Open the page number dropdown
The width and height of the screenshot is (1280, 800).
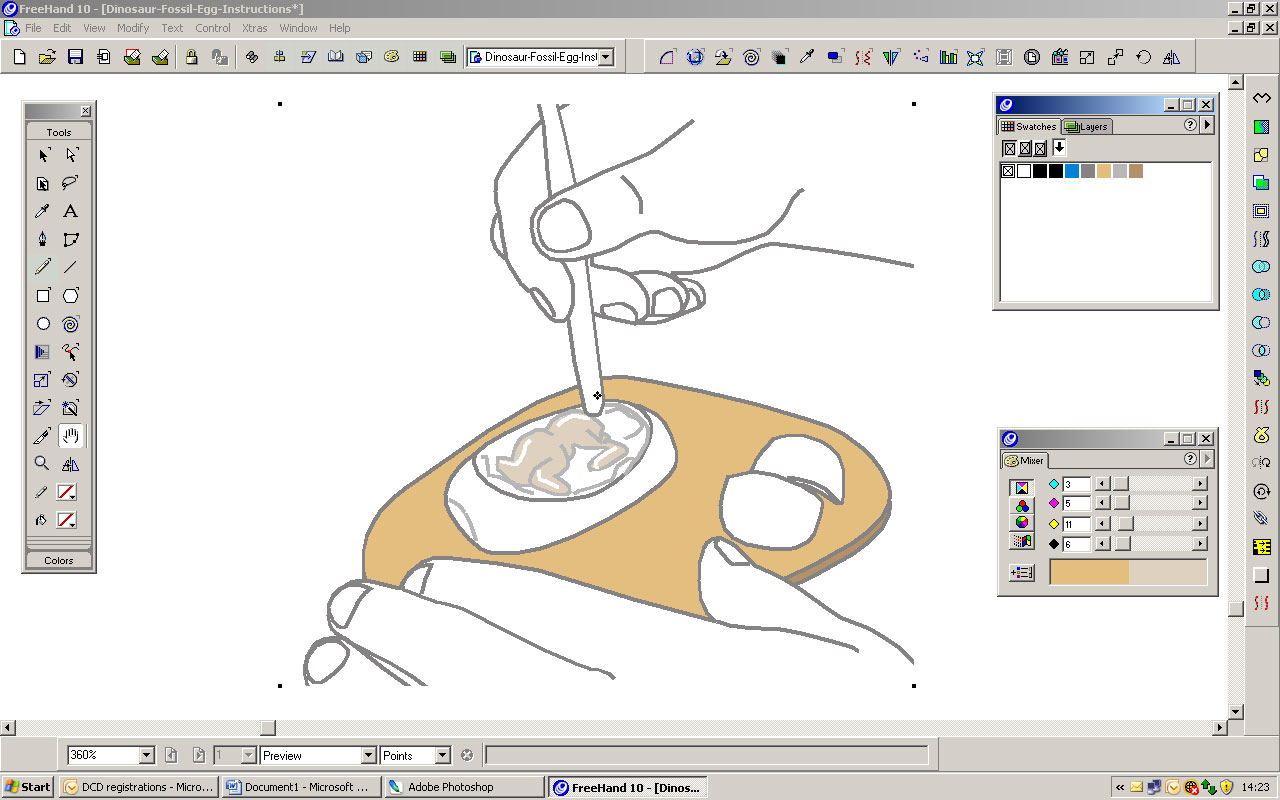pyautogui.click(x=249, y=756)
